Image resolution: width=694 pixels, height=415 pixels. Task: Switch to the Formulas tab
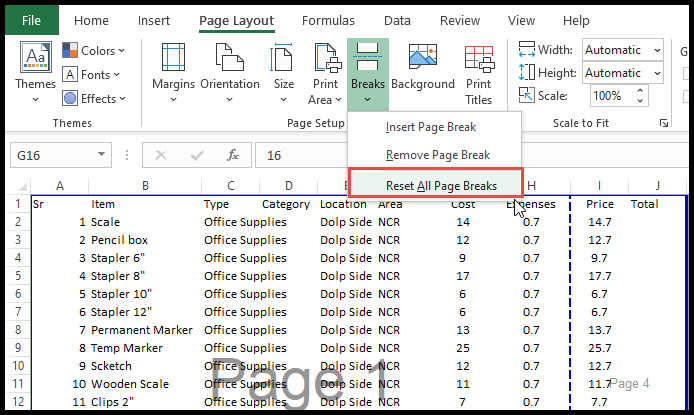point(328,20)
